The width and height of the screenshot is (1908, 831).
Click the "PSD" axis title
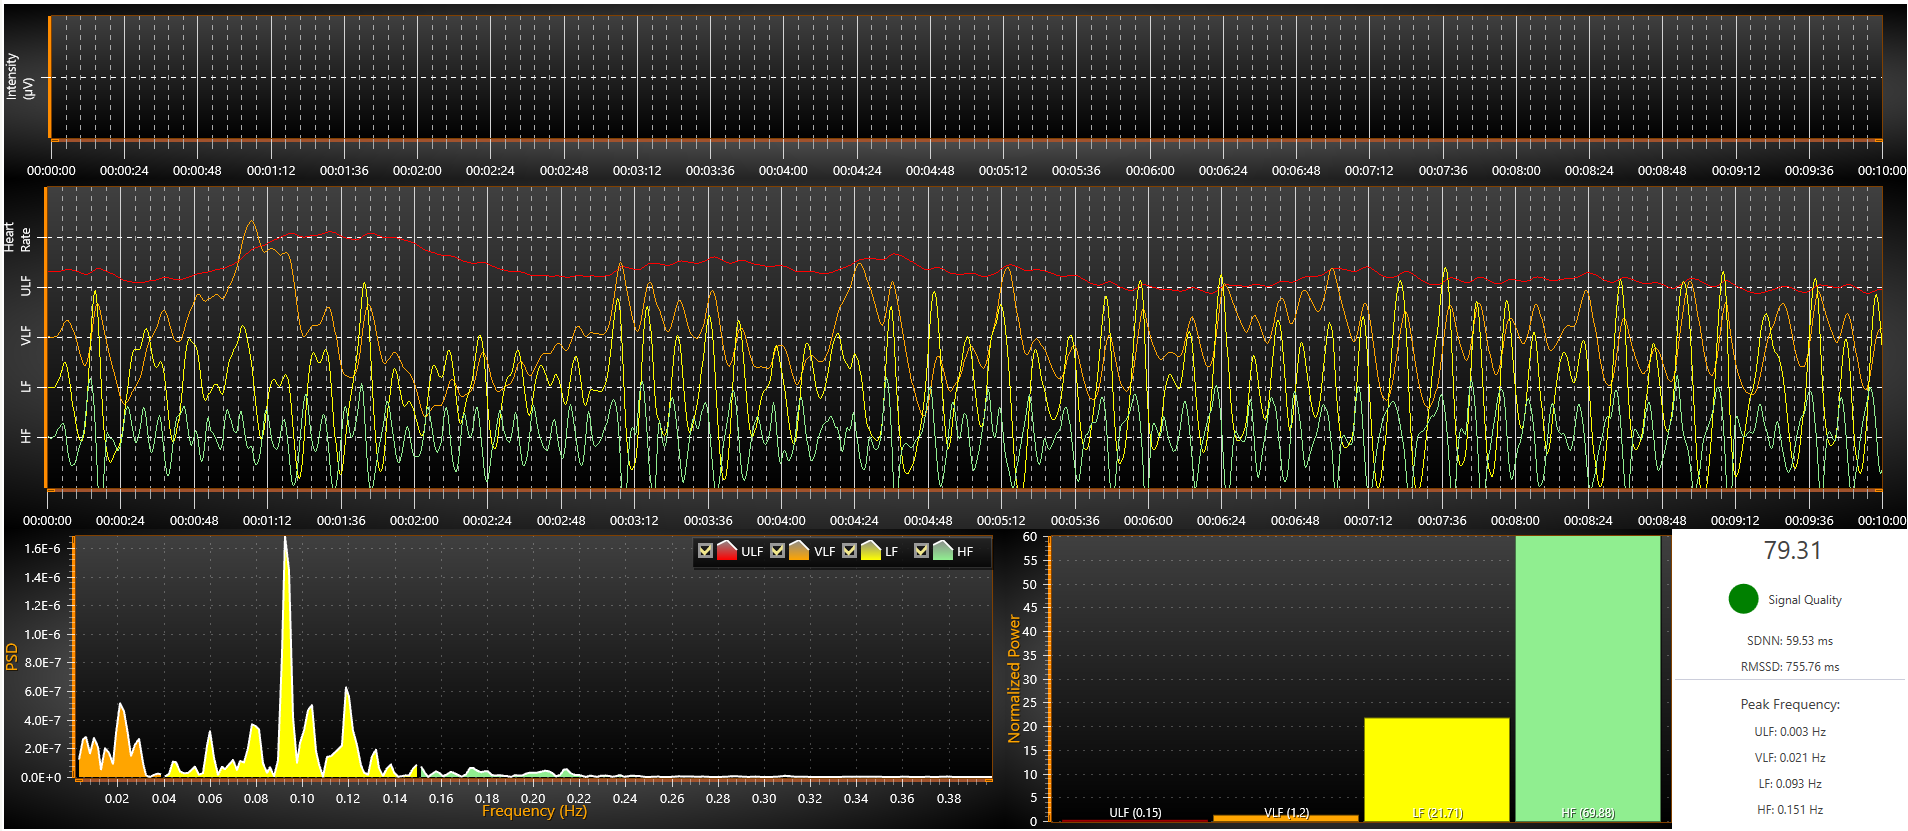point(12,657)
